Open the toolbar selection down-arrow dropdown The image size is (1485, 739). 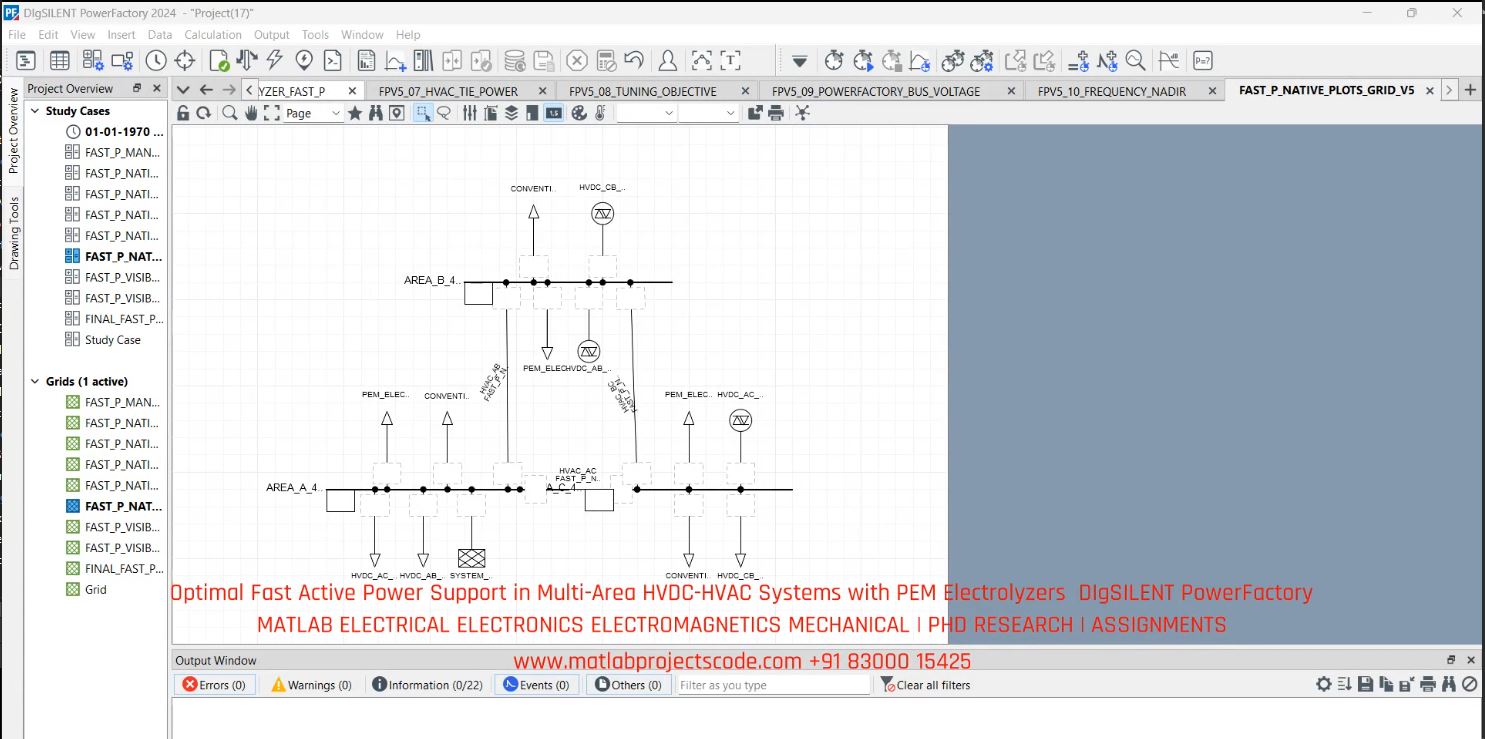[x=799, y=61]
